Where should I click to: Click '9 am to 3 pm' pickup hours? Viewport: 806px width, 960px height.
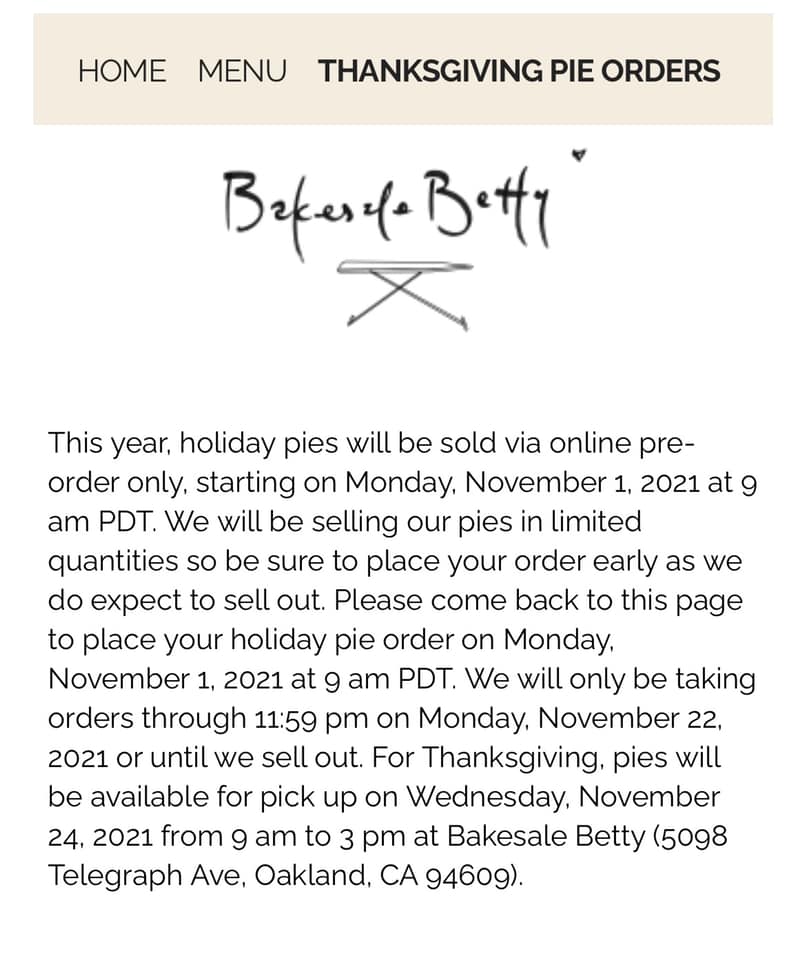pos(318,836)
